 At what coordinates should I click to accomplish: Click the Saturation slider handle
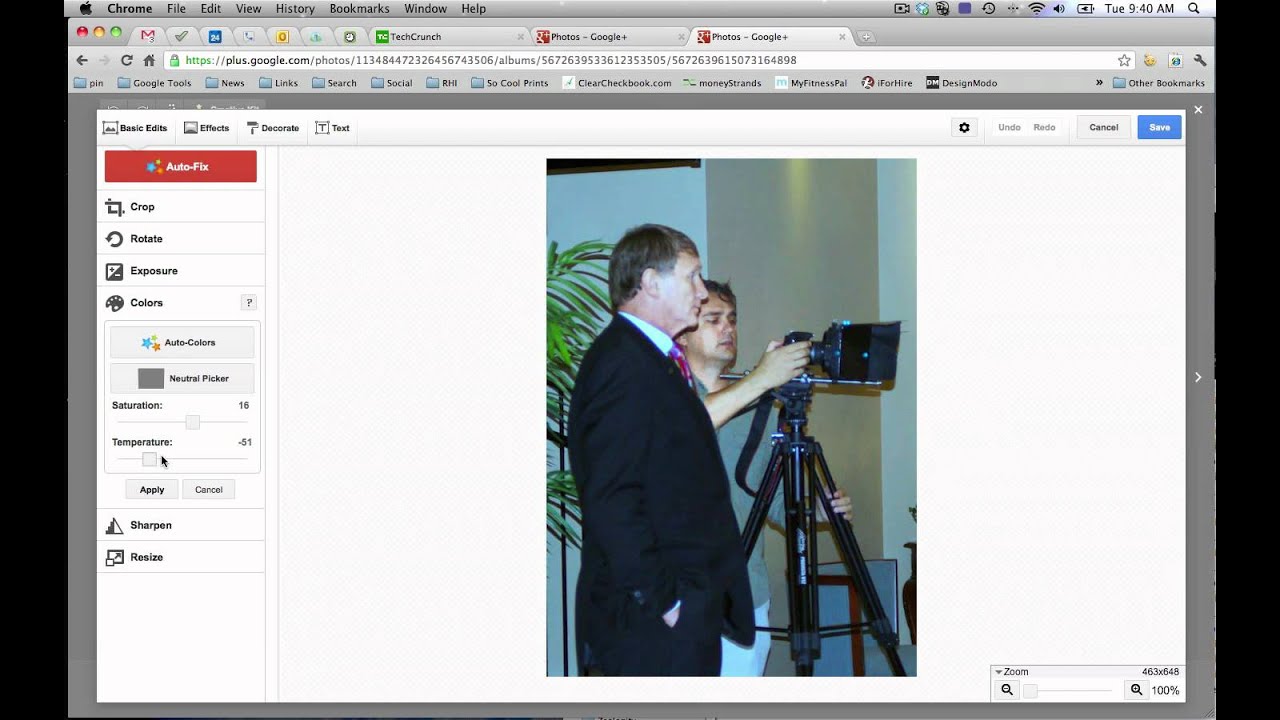(192, 423)
